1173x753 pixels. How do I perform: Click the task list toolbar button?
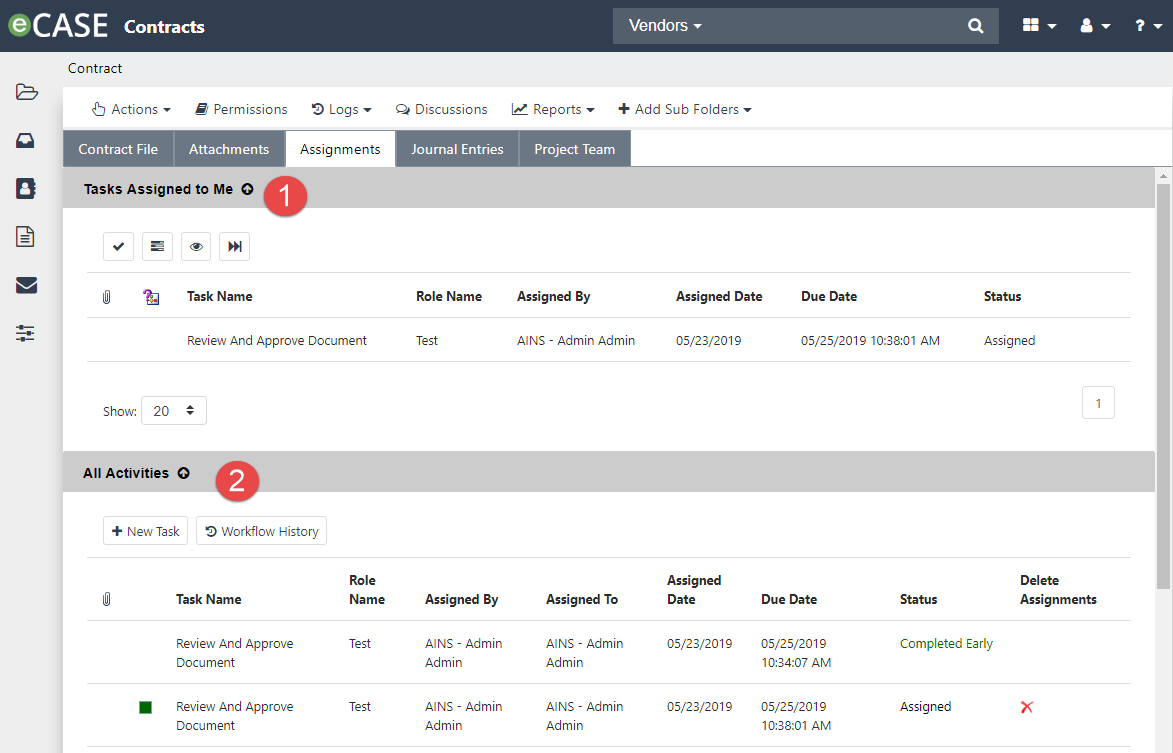tap(157, 246)
